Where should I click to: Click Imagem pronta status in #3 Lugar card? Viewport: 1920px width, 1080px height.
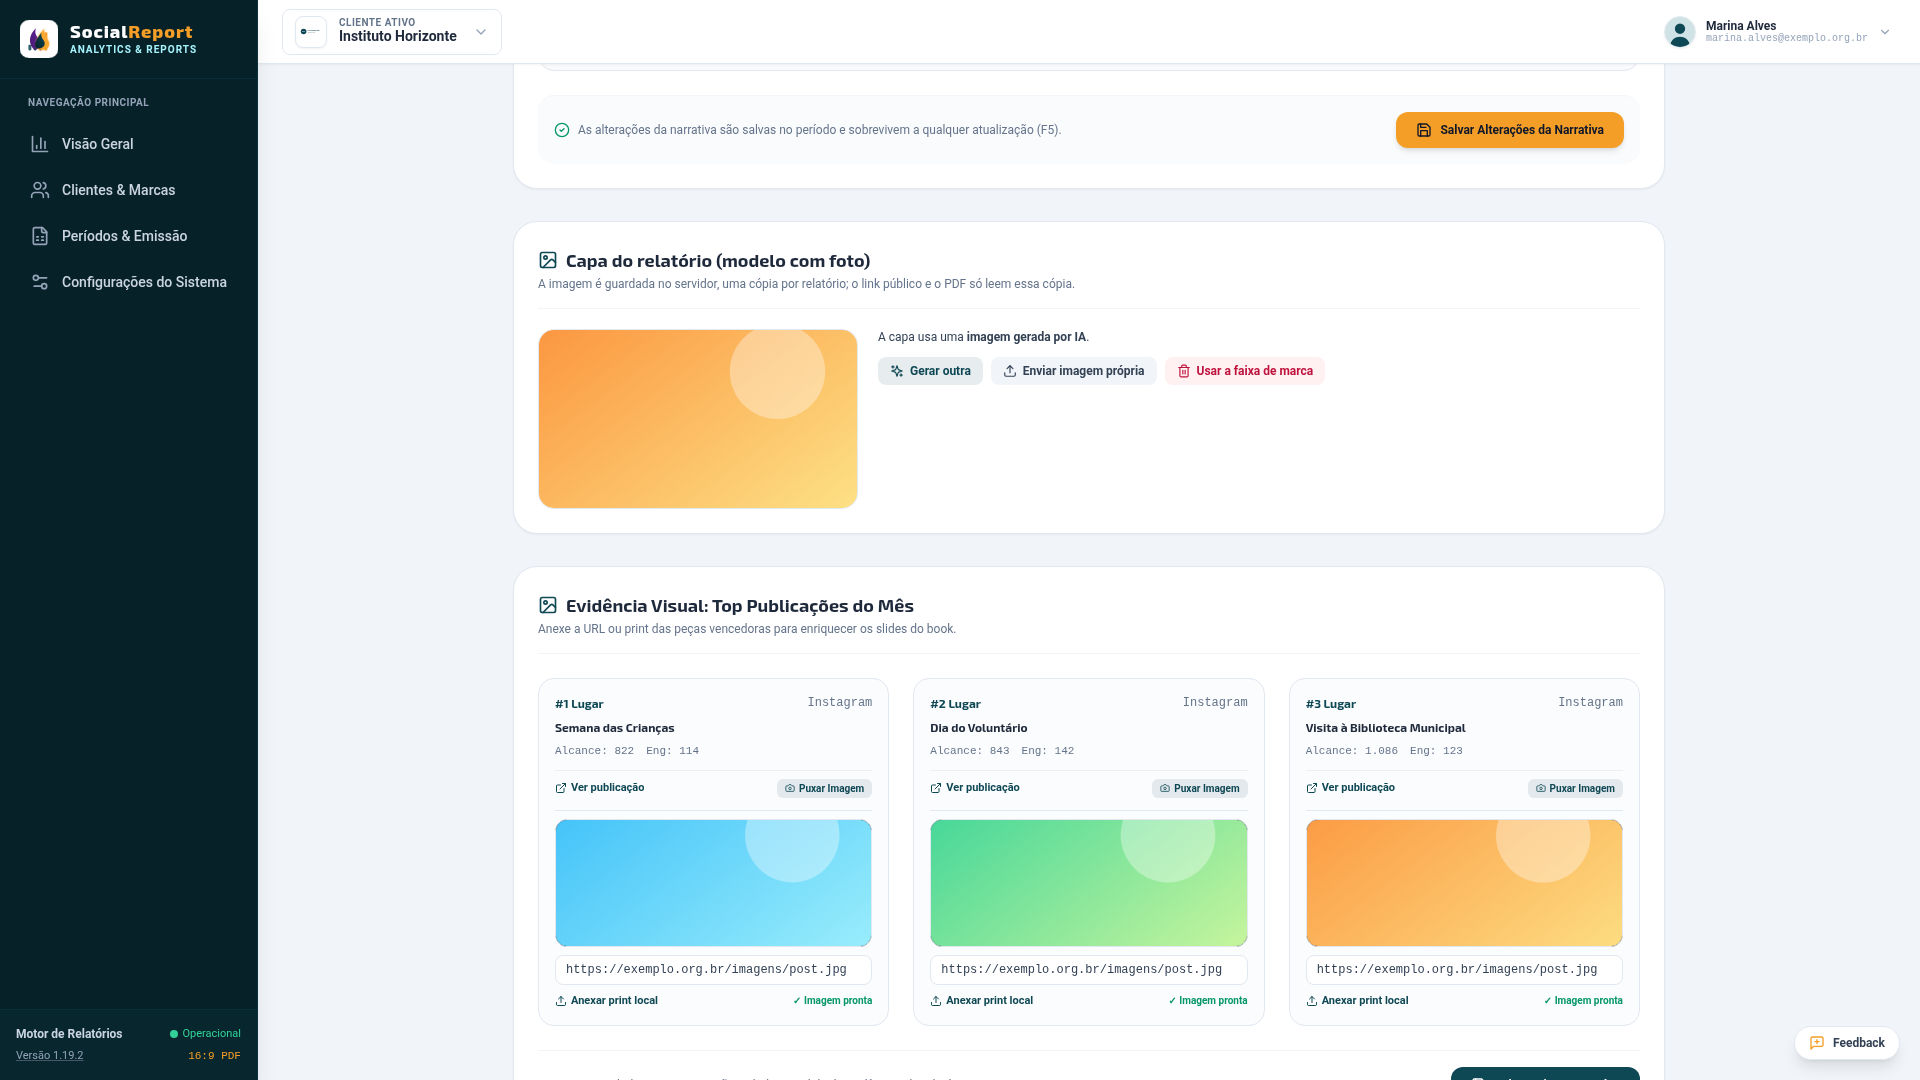(x=1583, y=1001)
